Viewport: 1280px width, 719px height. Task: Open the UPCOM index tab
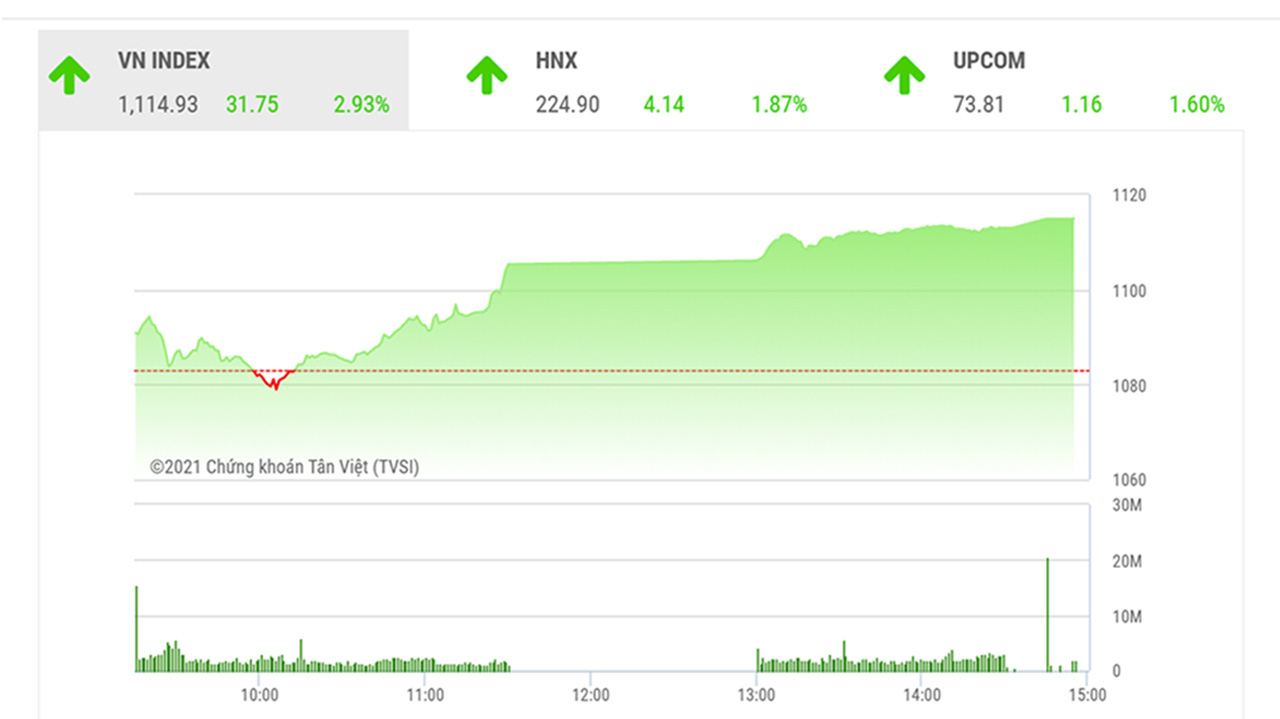[x=1058, y=80]
